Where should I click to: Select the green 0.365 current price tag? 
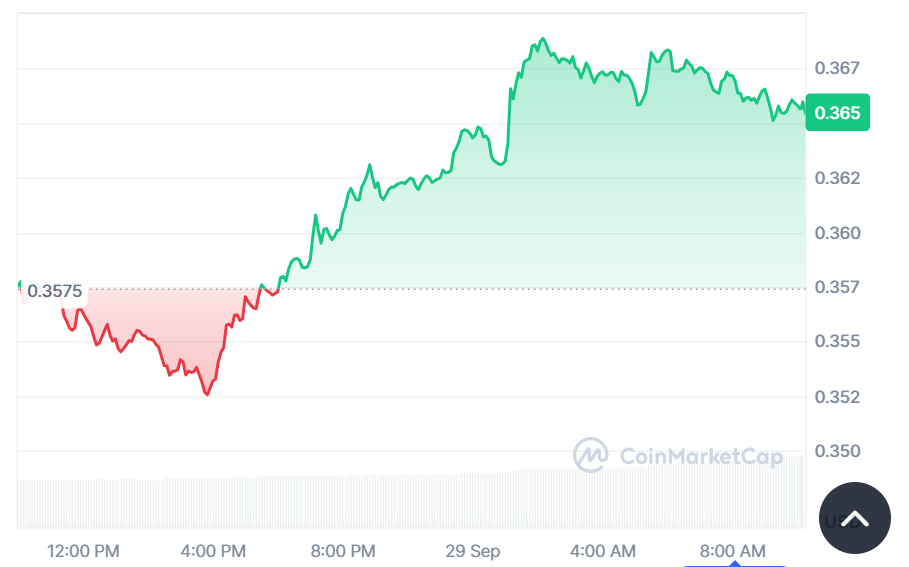pyautogui.click(x=837, y=113)
